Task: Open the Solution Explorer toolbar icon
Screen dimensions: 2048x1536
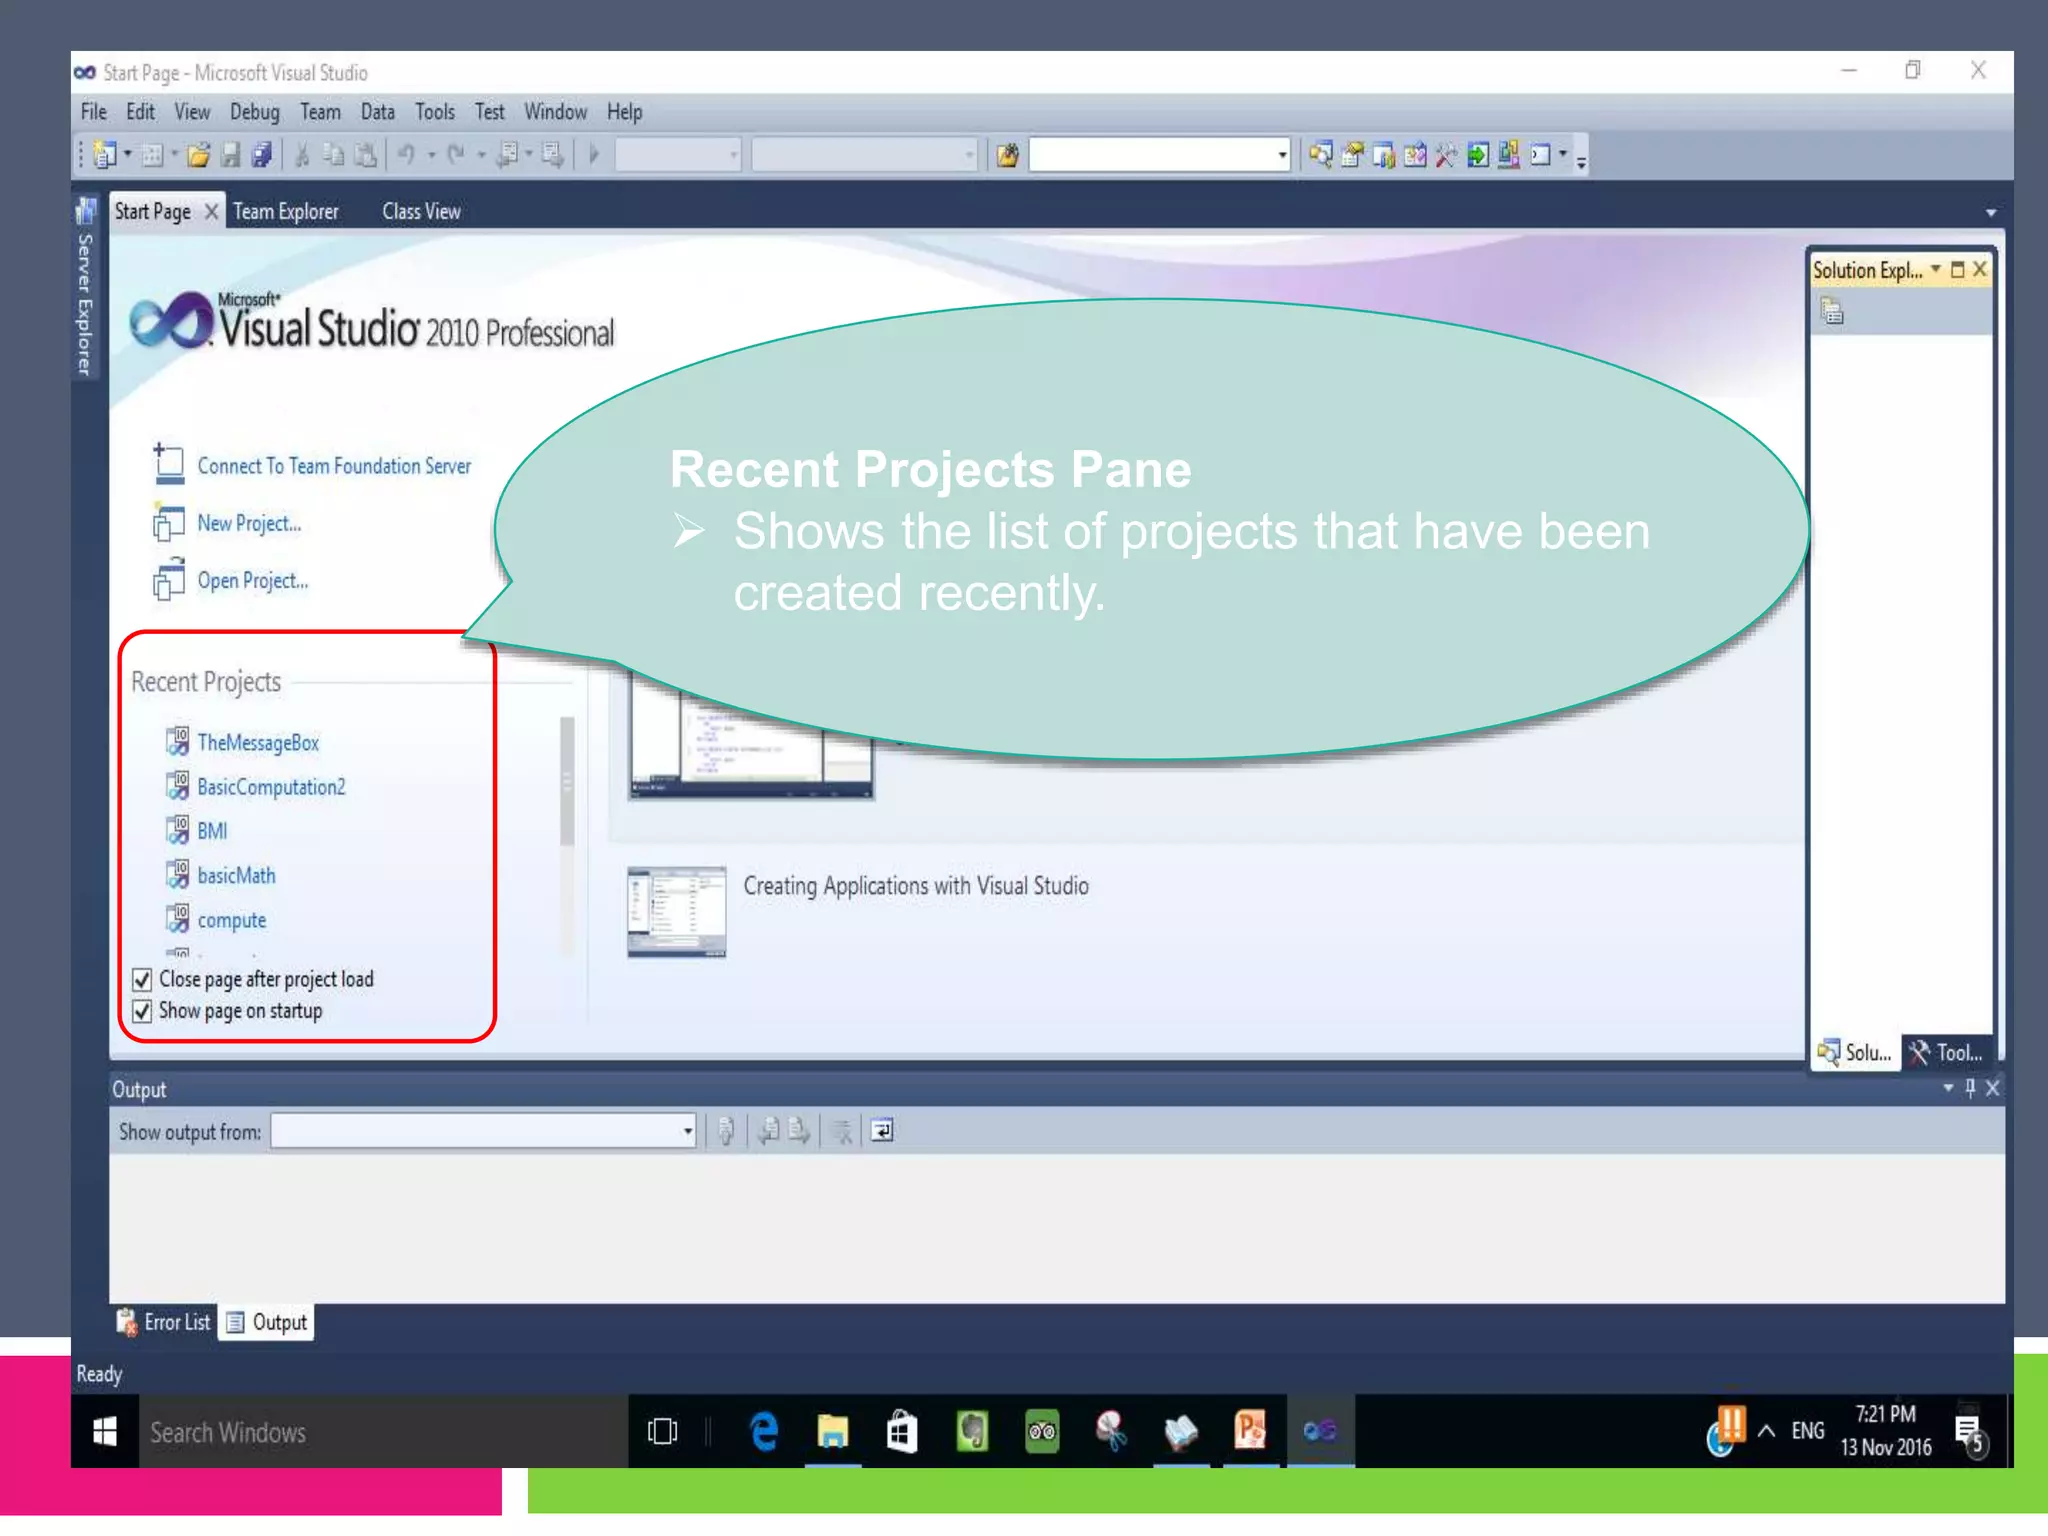Action: point(1320,155)
